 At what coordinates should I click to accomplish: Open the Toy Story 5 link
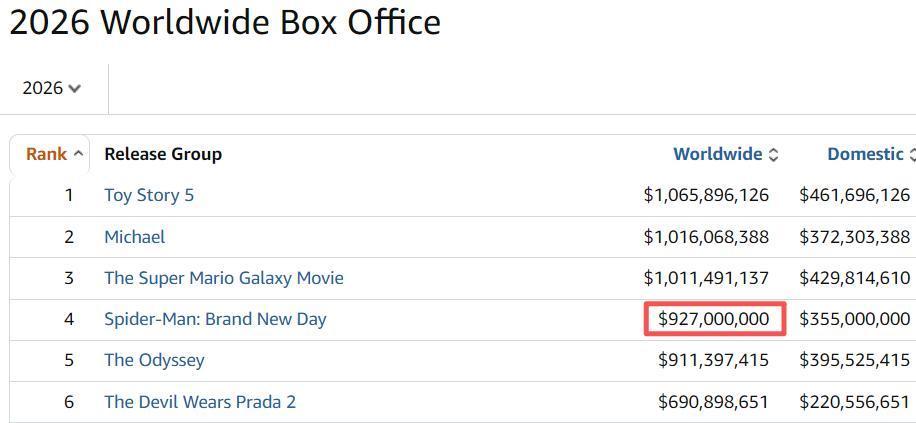click(x=149, y=195)
